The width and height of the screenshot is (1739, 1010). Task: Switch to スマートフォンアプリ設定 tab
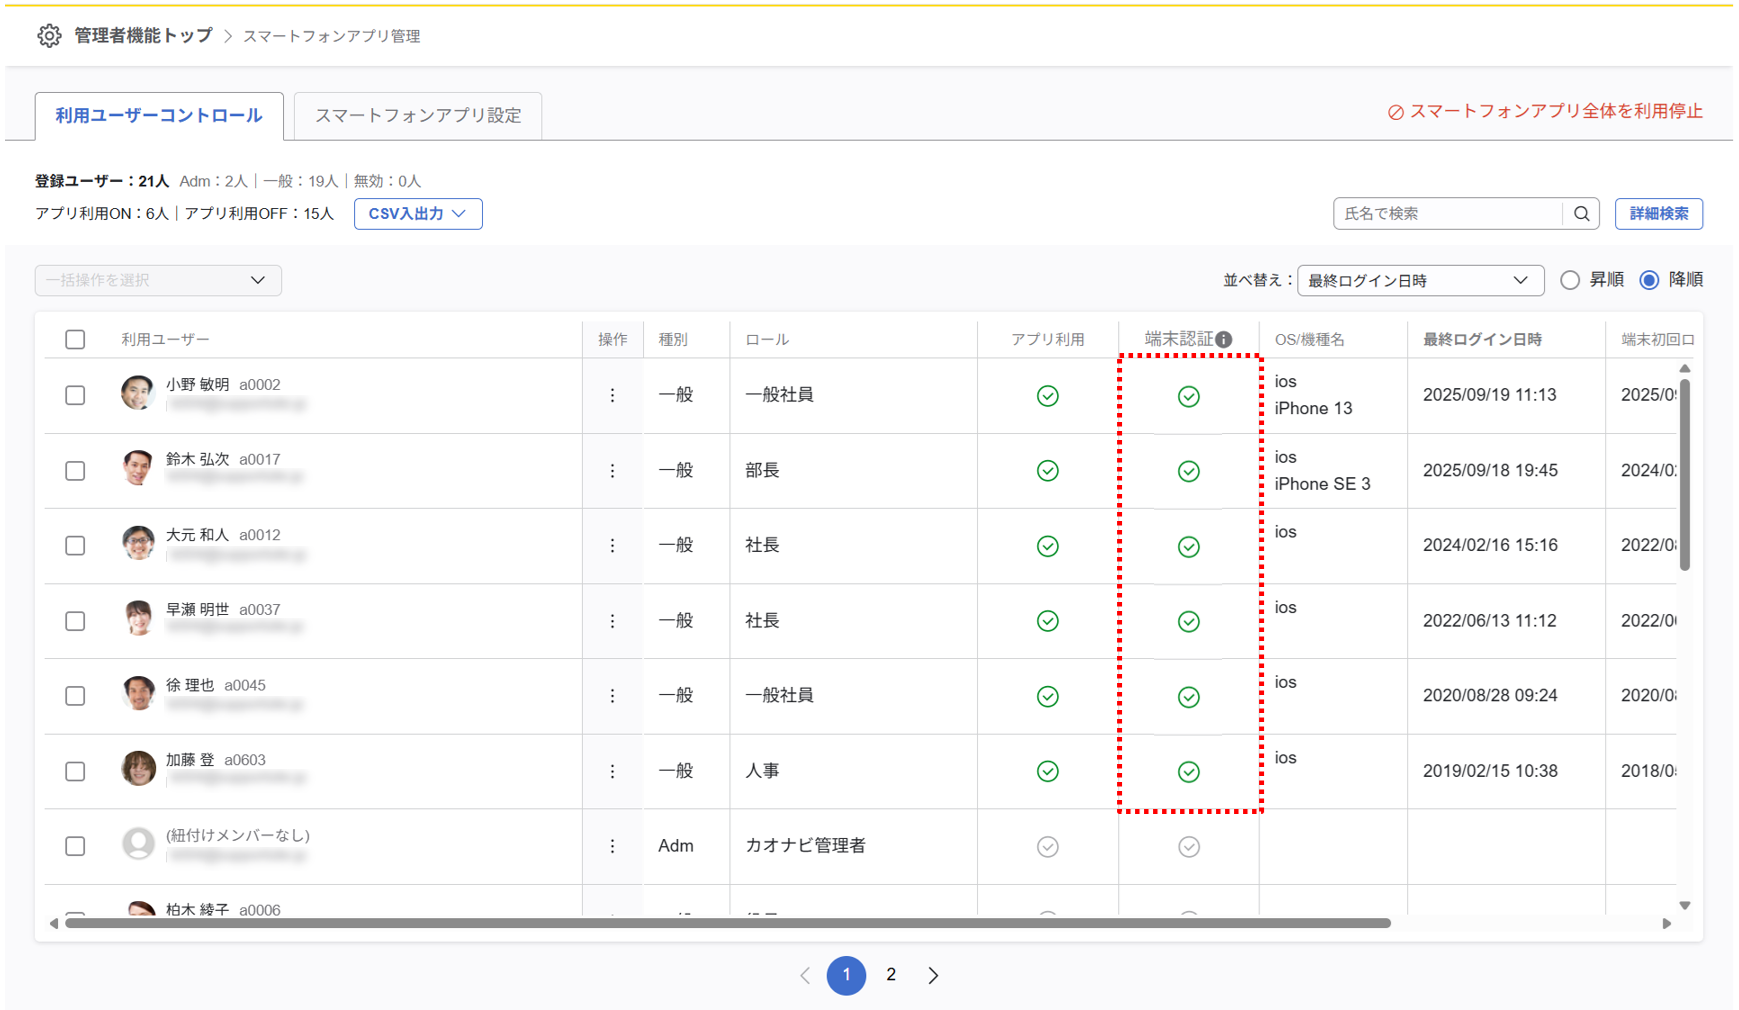[418, 116]
